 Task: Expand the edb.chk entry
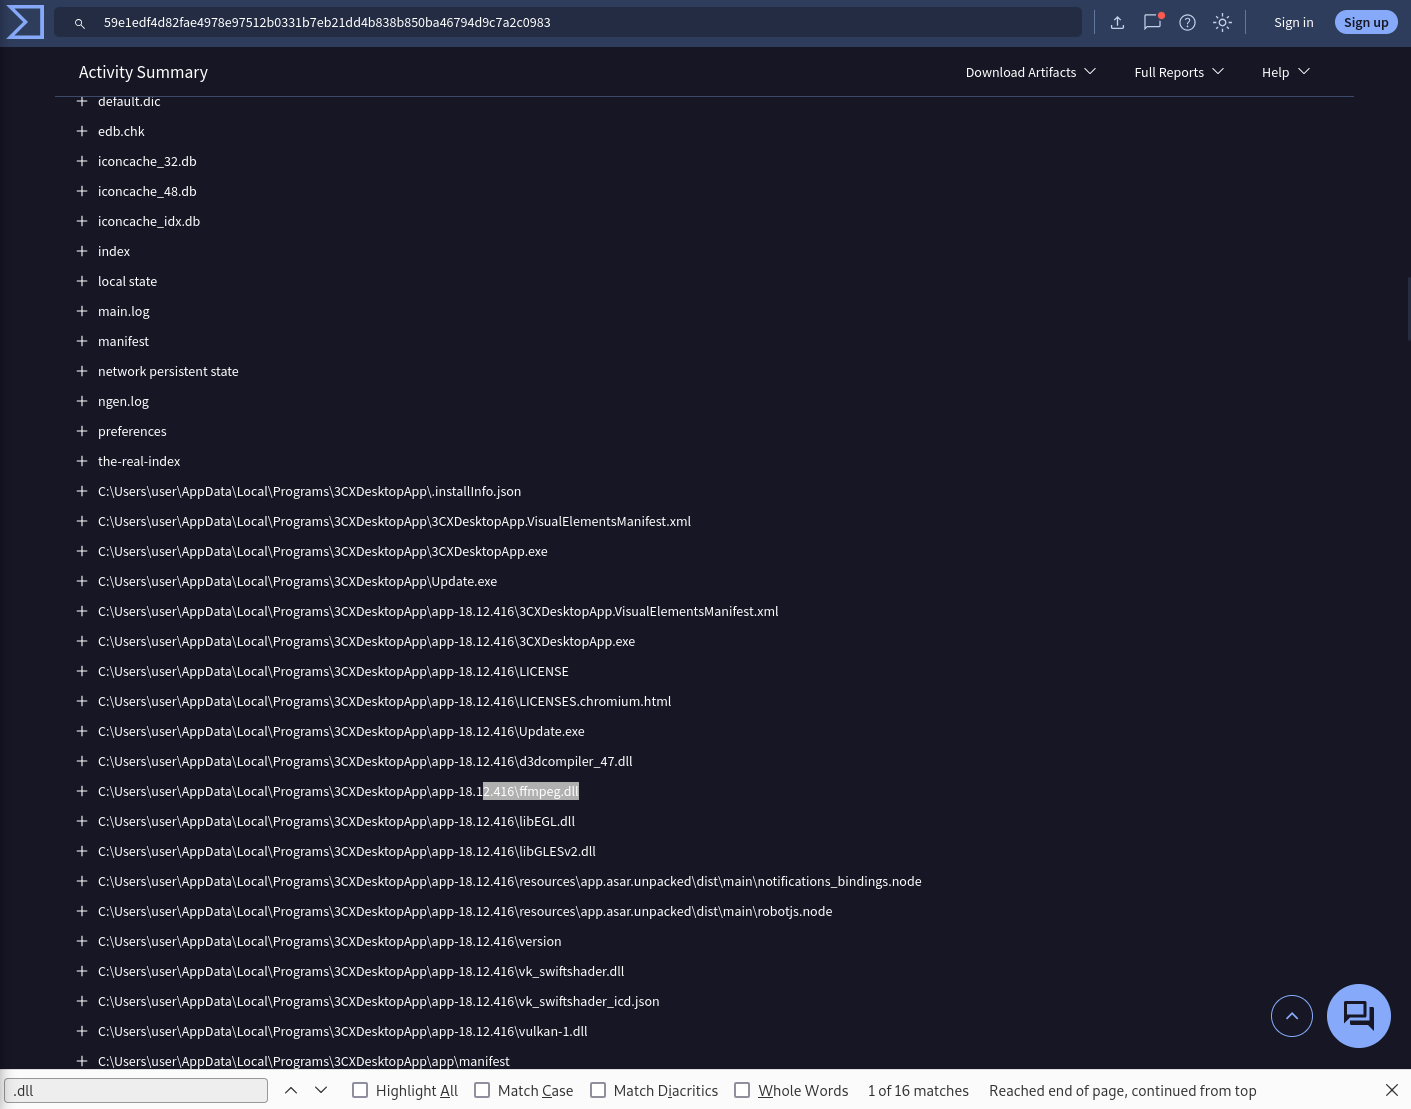(x=82, y=131)
